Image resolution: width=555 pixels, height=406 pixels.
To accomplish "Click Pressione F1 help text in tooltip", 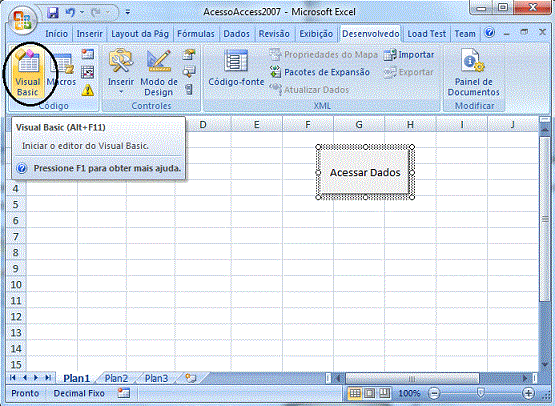I will pyautogui.click(x=107, y=168).
